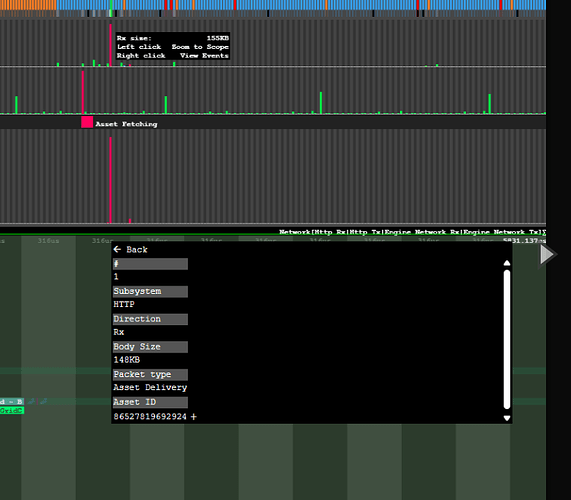Select the 'Asset Delivery' packet type value

coord(150,387)
